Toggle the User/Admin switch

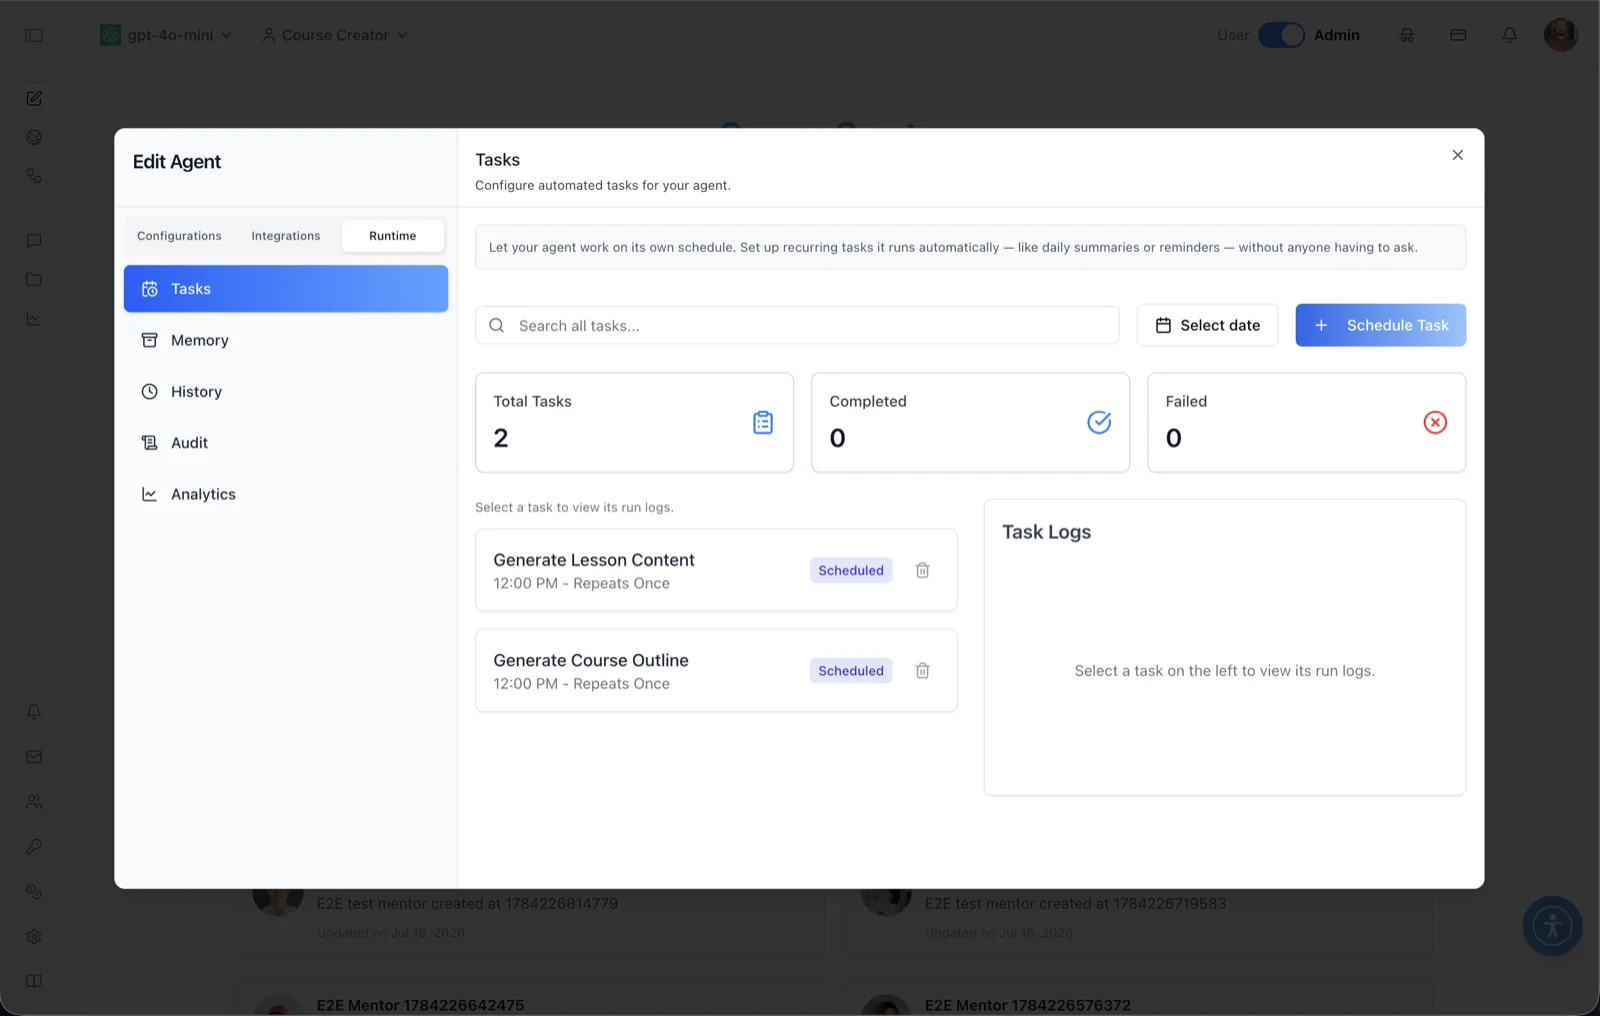(1281, 35)
